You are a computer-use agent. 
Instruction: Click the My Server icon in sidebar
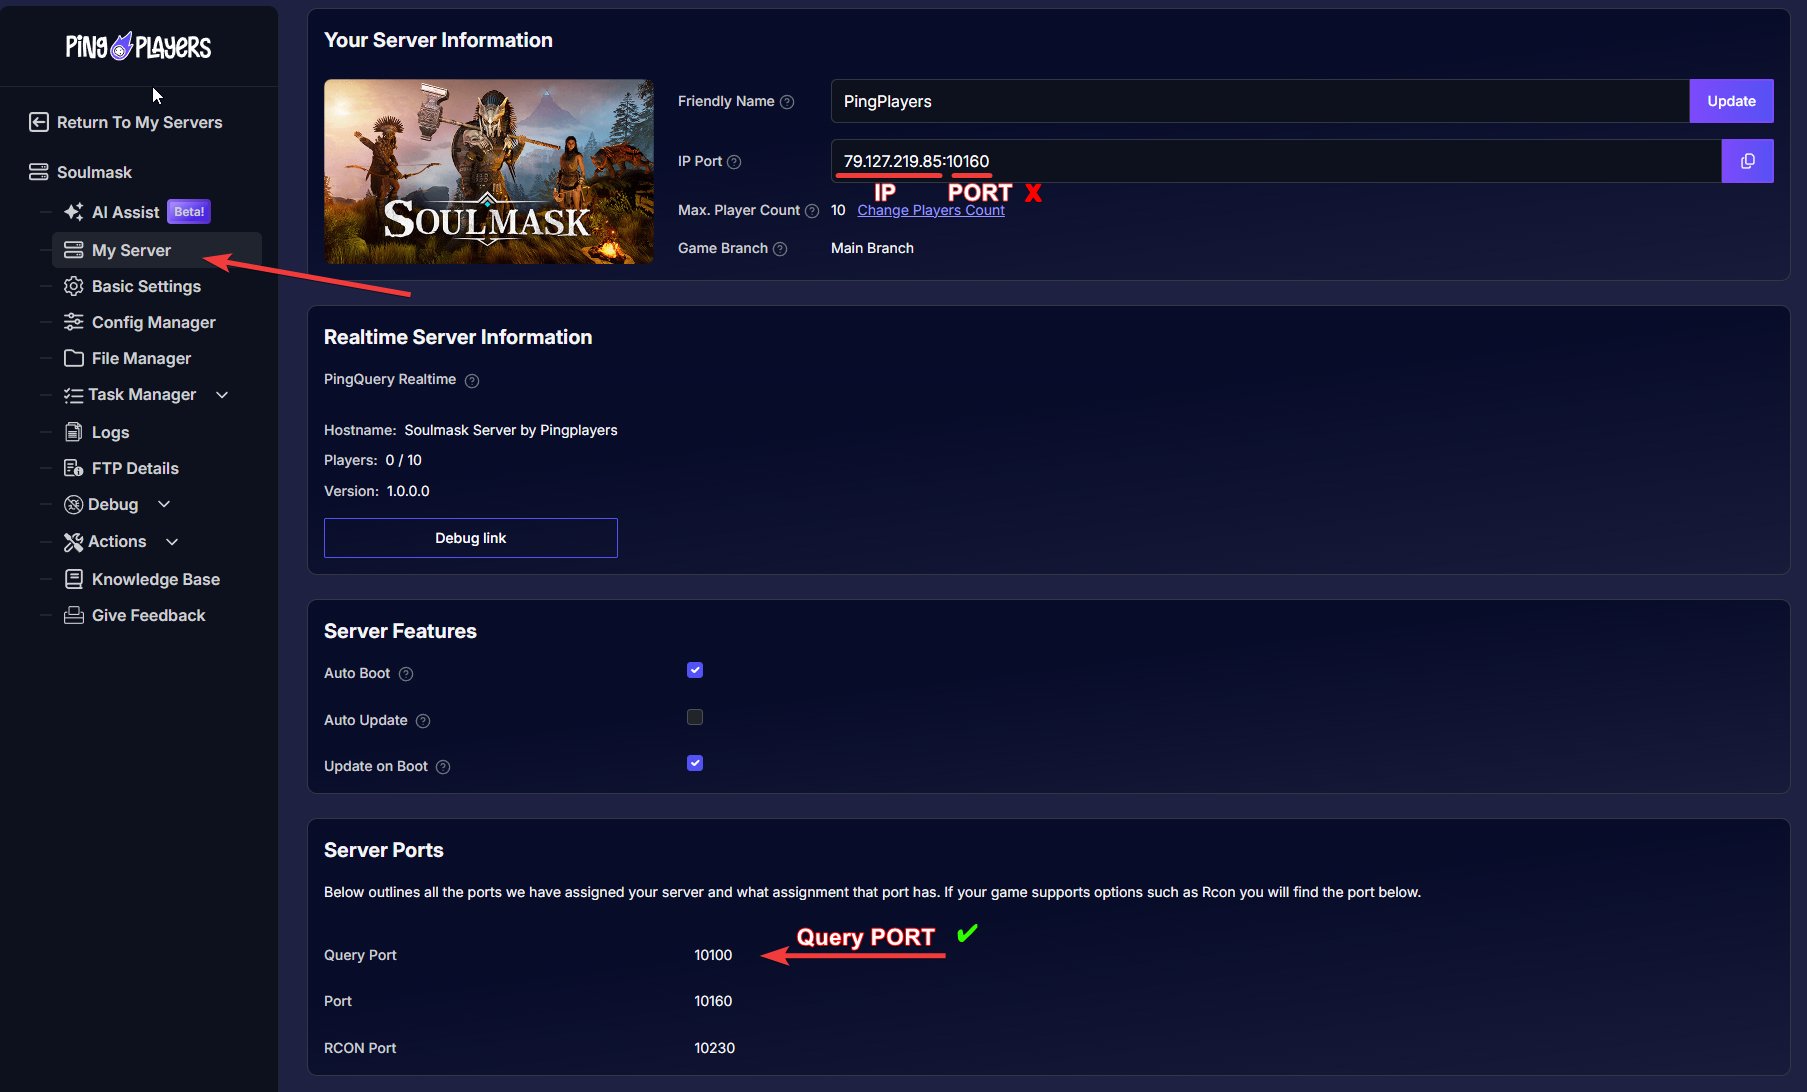tap(74, 250)
